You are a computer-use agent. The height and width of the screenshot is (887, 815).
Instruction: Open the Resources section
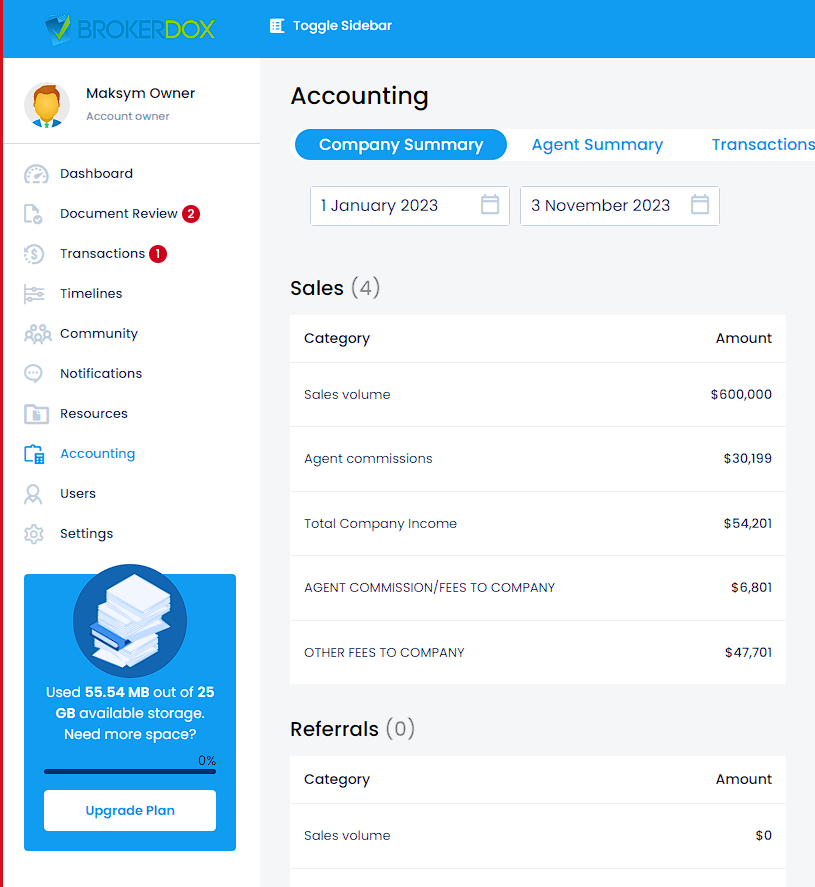pos(94,414)
